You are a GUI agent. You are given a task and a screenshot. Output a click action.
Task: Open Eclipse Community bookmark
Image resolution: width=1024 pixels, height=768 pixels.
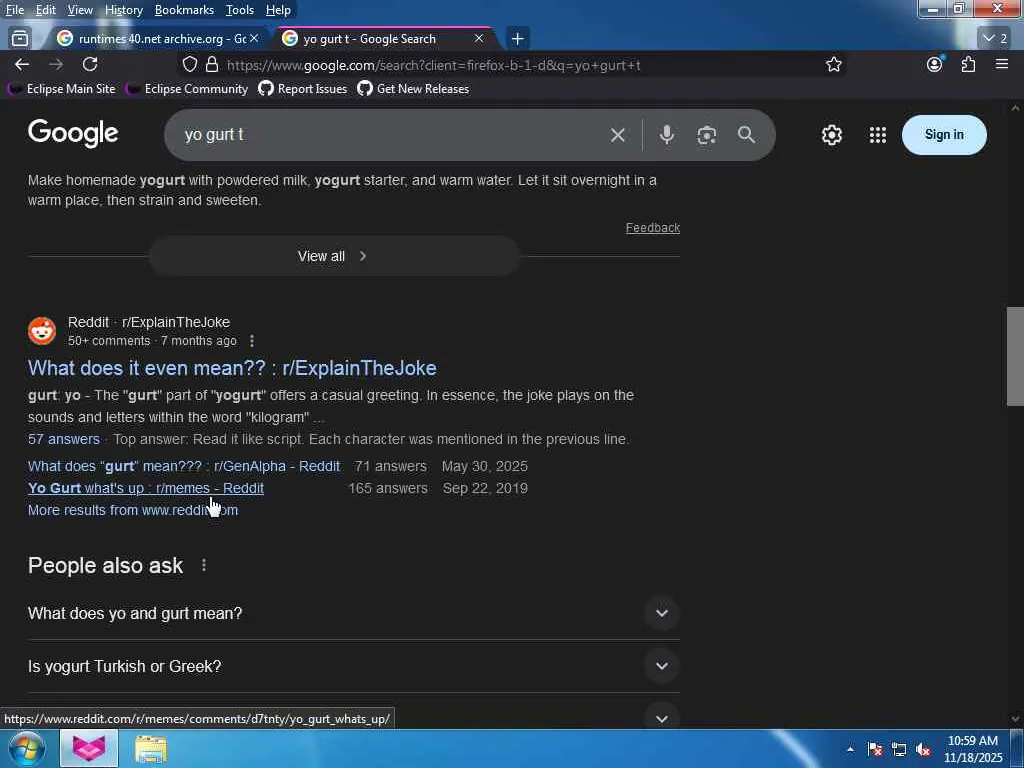(x=187, y=89)
